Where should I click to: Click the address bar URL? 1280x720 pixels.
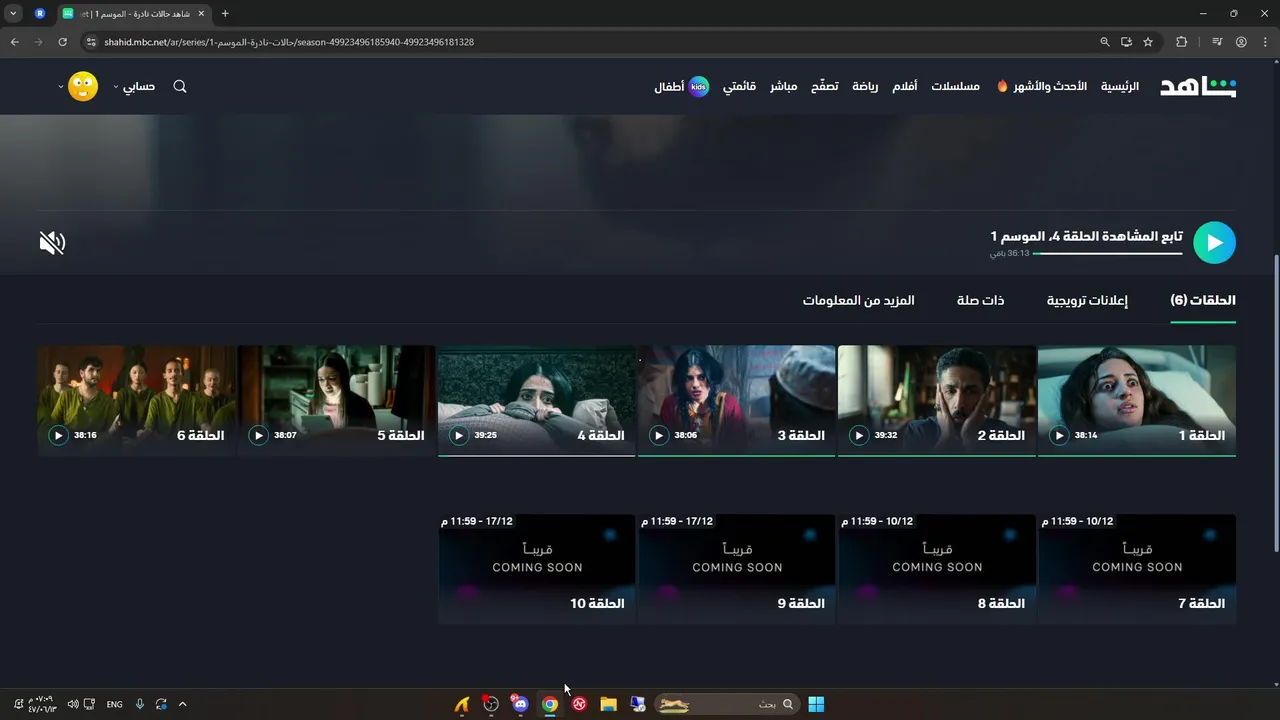coord(289,42)
